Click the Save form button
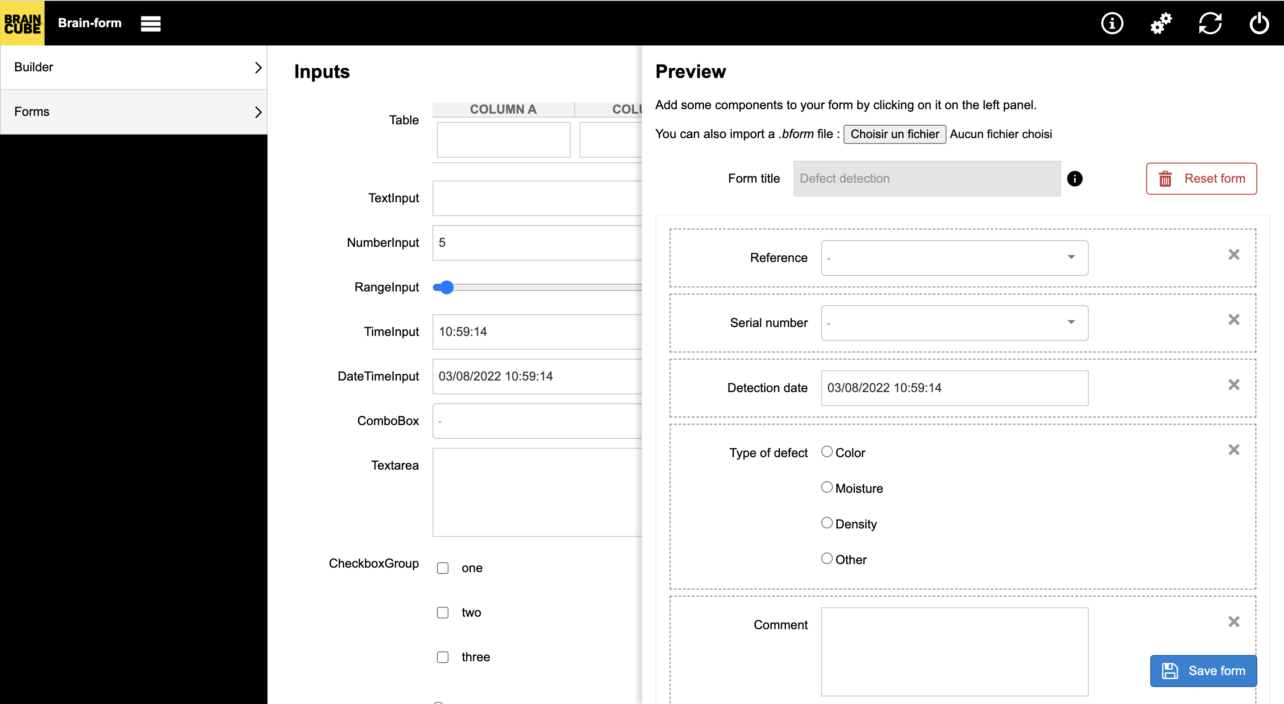The height and width of the screenshot is (704, 1284). pyautogui.click(x=1203, y=671)
